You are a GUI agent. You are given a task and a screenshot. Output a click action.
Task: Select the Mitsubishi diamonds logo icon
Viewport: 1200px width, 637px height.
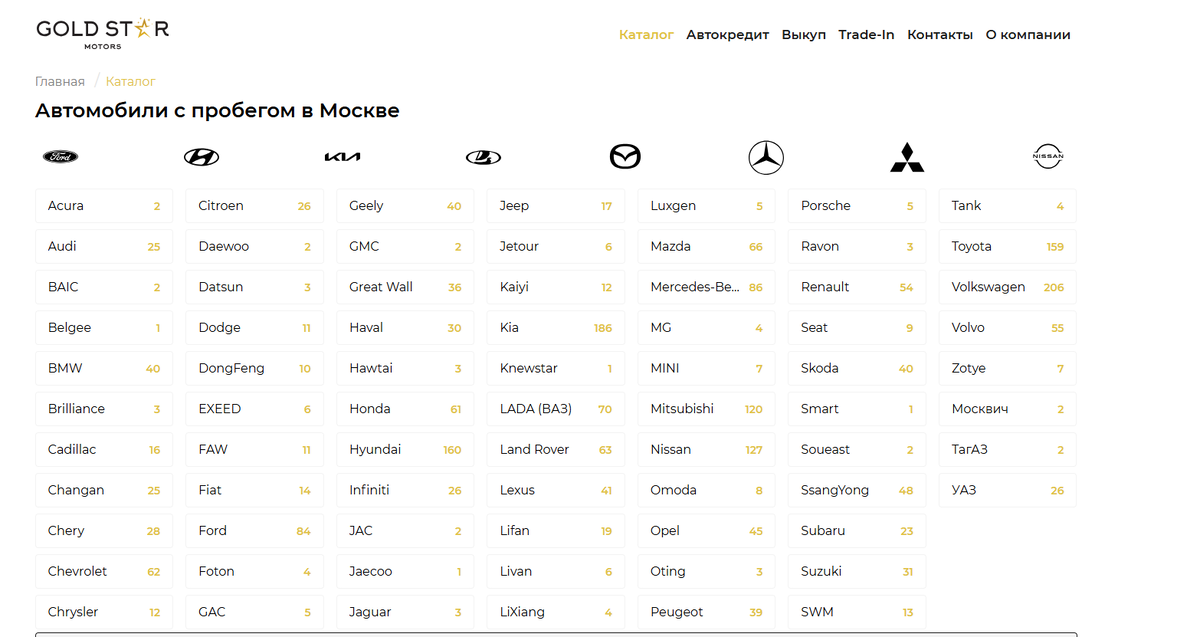tap(907, 157)
